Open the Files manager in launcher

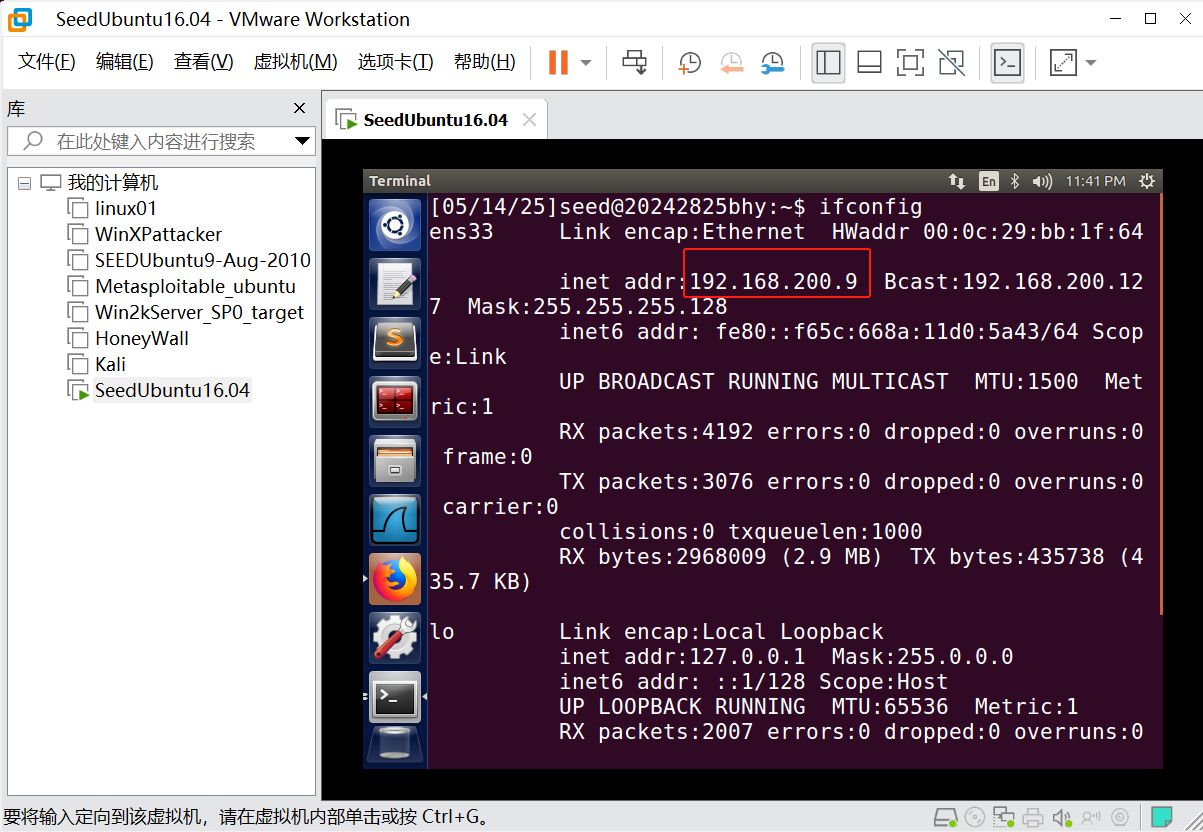[395, 461]
